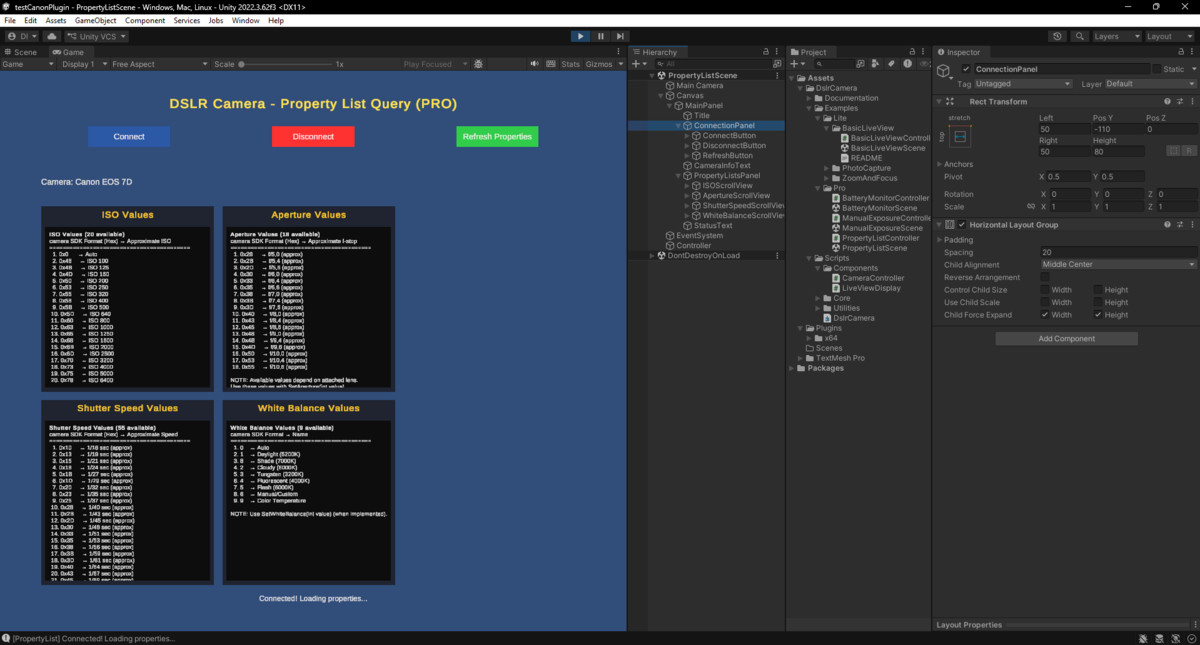1200x645 pixels.
Task: Click the global search magnifier icon
Action: 1080,36
